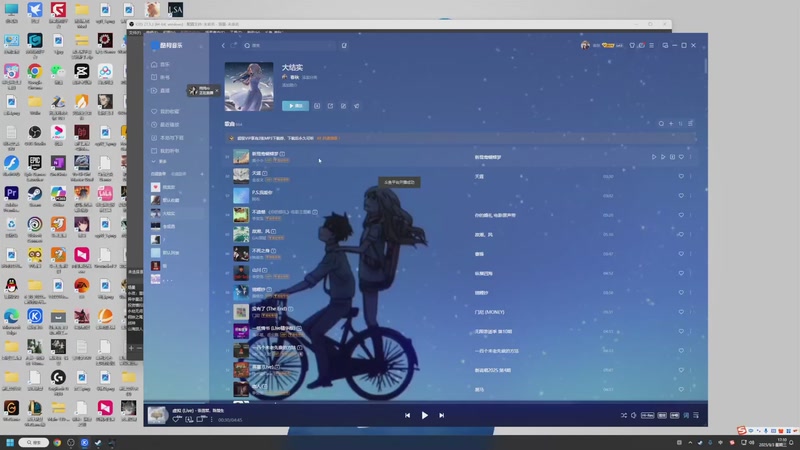Go back with the left arrow in Kugou header

(223, 45)
